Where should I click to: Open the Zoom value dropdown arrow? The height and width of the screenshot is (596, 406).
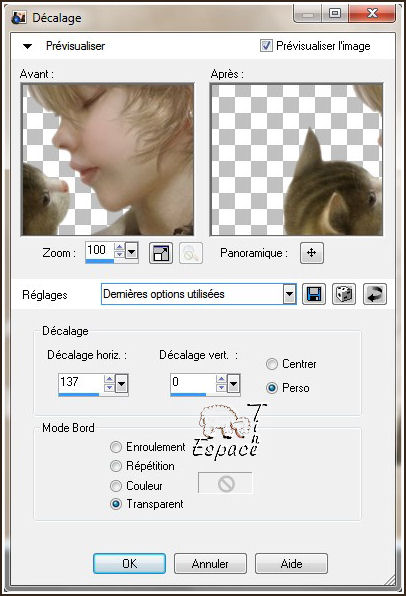(132, 251)
